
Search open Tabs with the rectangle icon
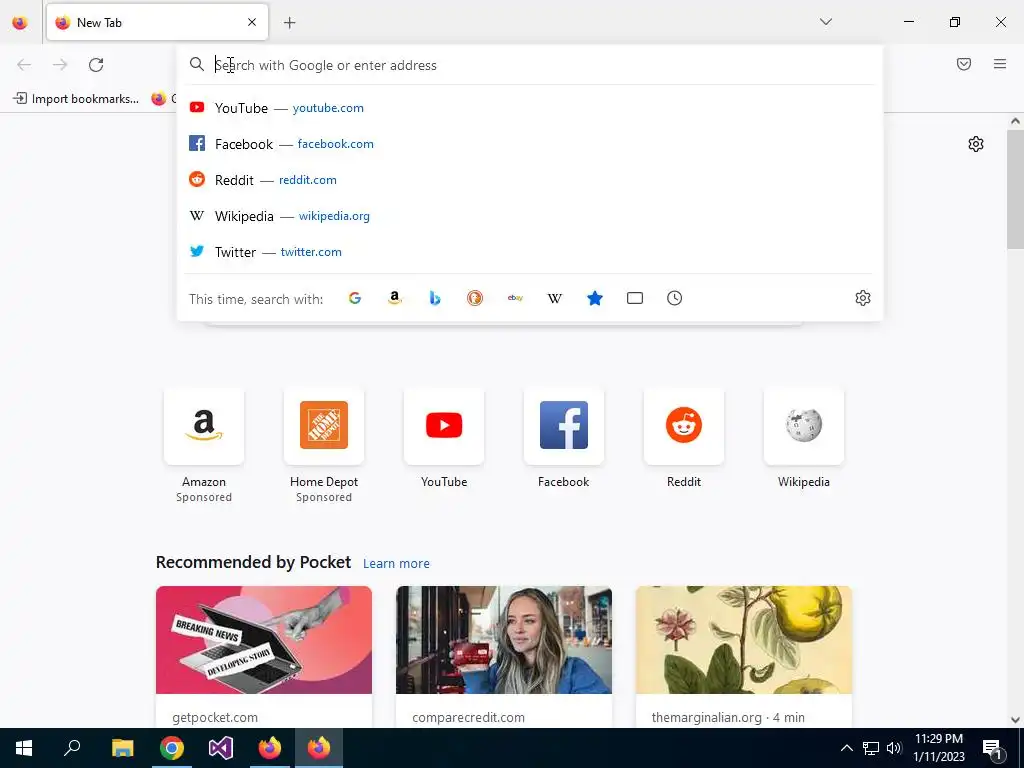(635, 298)
